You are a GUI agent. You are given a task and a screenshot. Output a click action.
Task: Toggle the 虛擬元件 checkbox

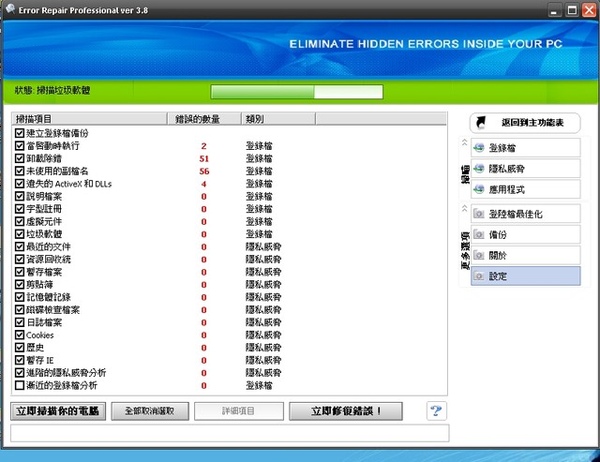20,221
